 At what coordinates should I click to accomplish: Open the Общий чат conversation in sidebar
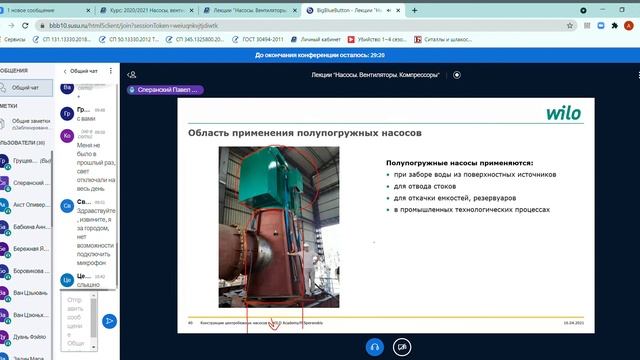click(x=26, y=88)
